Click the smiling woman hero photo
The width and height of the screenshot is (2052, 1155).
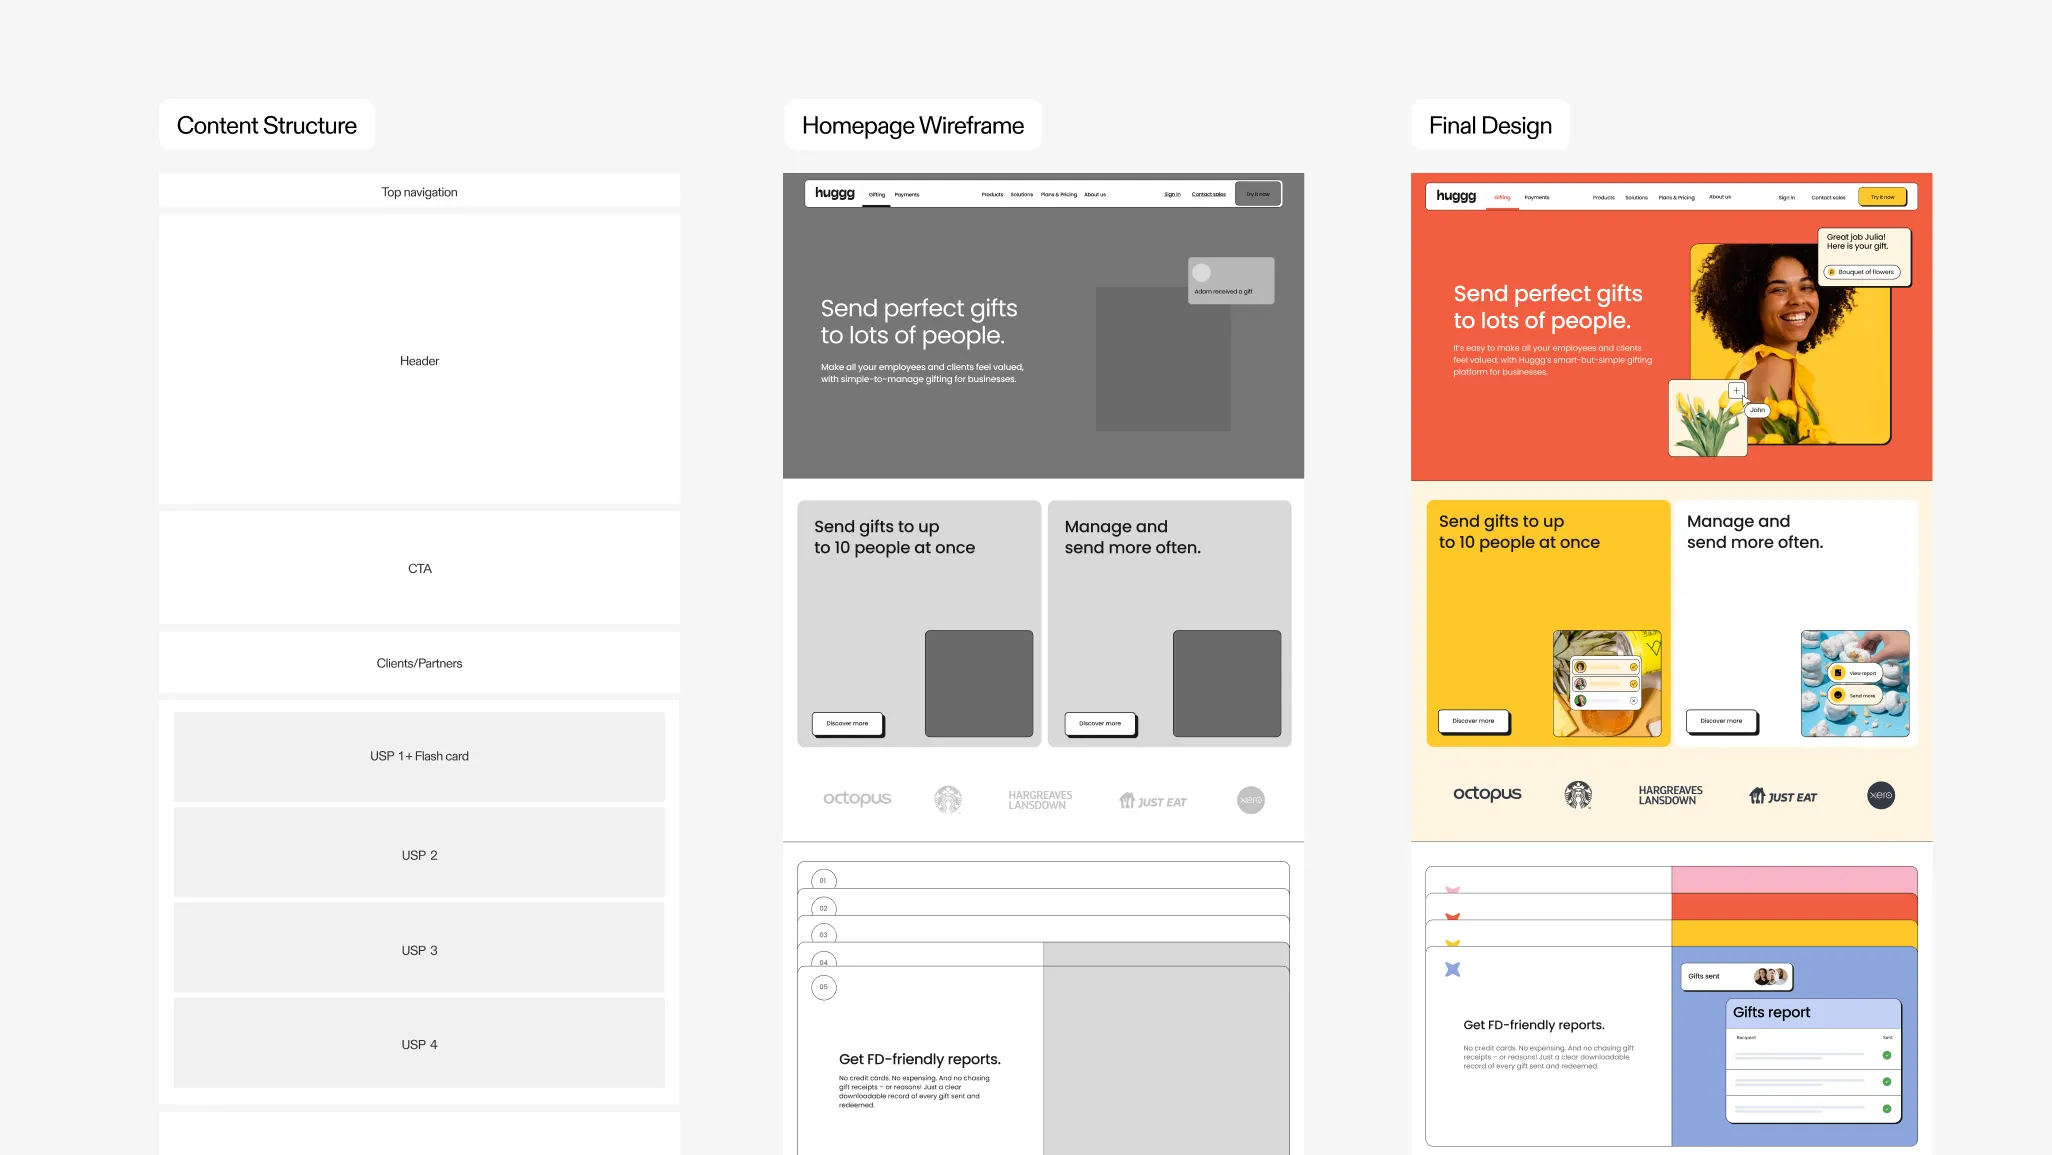click(1790, 343)
